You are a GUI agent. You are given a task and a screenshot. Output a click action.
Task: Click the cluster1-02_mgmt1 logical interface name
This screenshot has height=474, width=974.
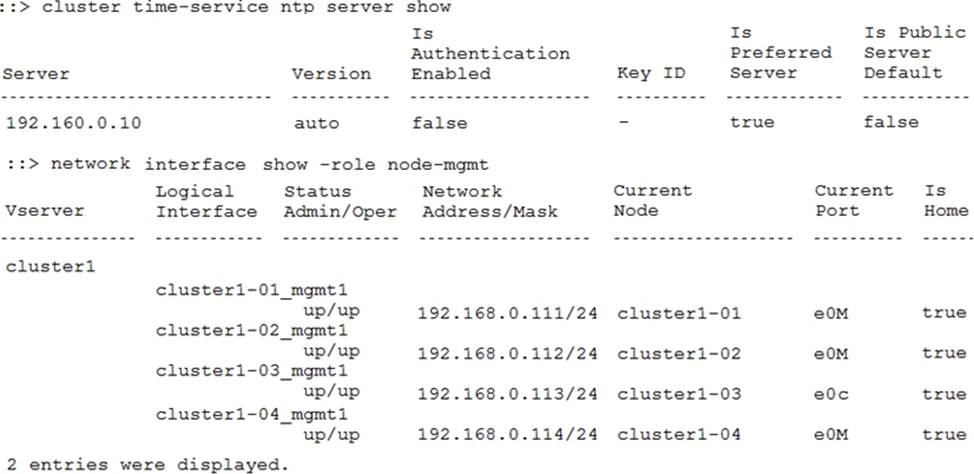[x=252, y=330]
